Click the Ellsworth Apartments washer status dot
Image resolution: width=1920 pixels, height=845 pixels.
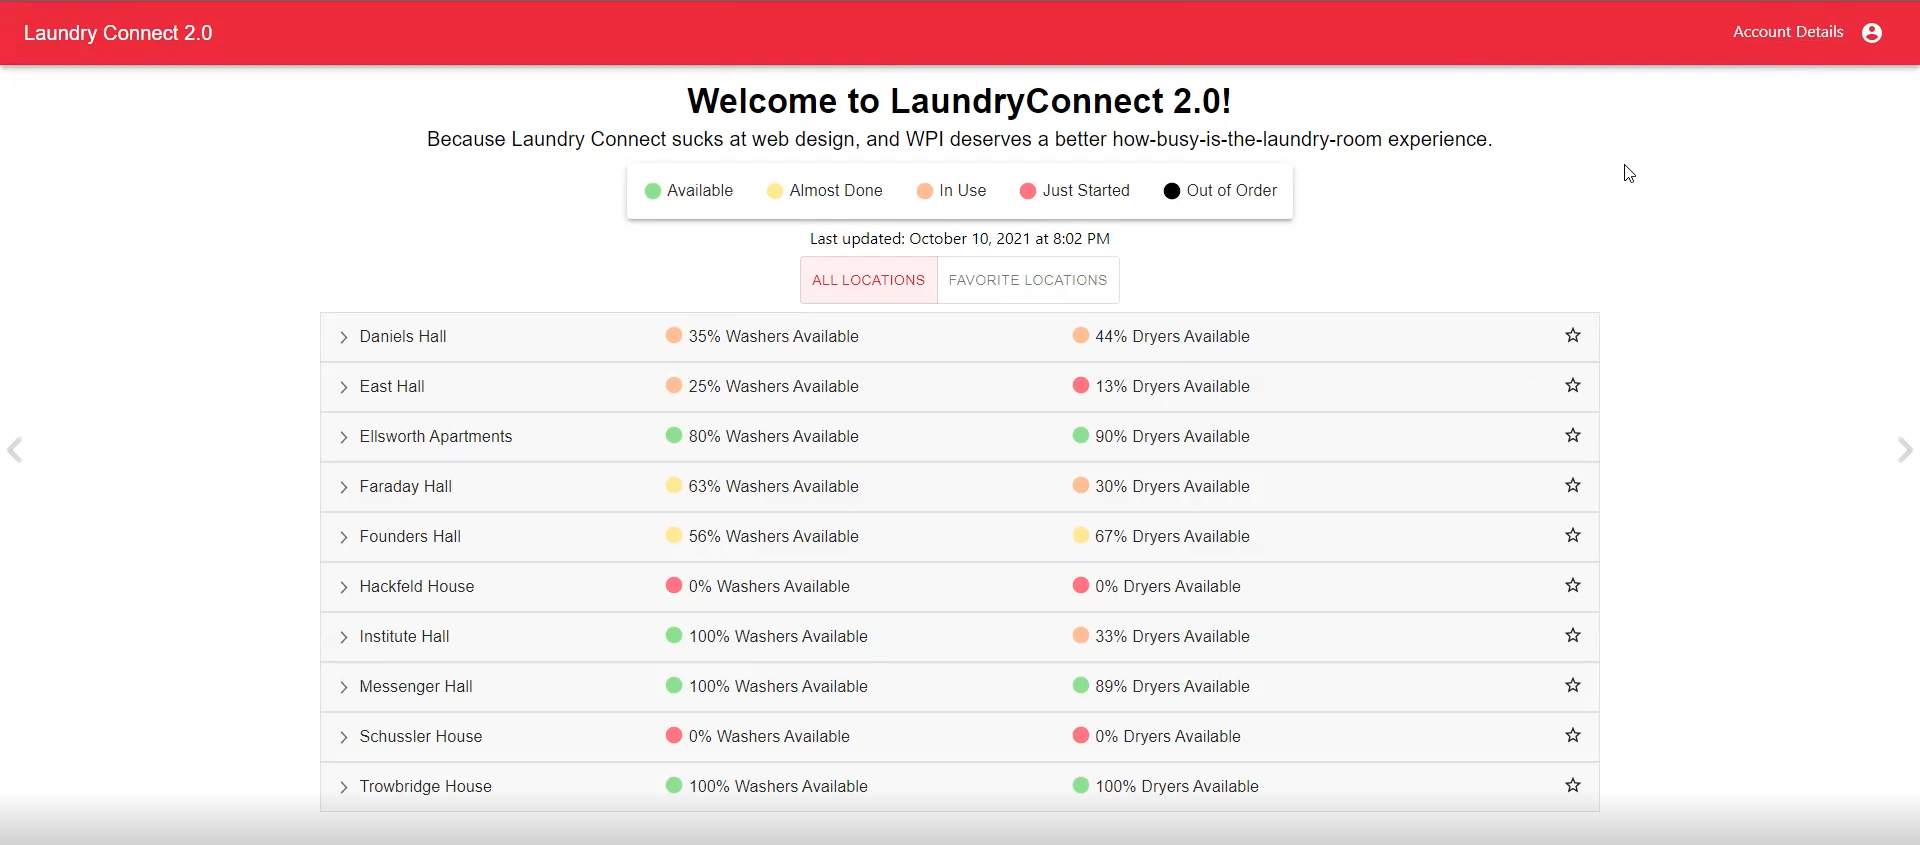(674, 435)
